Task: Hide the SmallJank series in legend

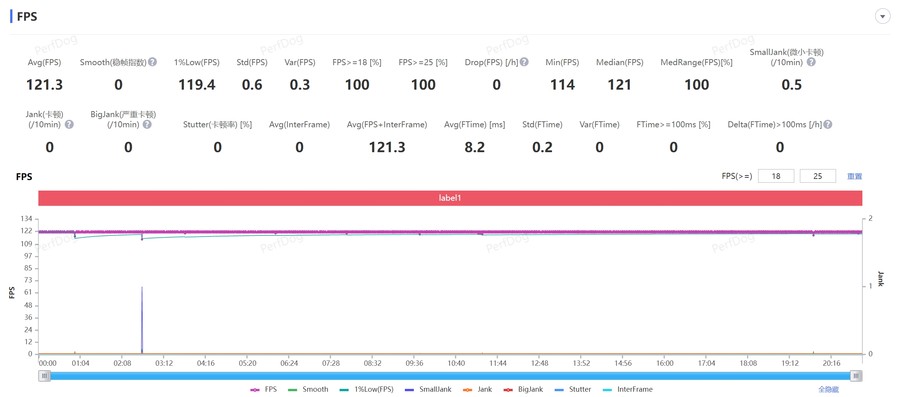Action: click(x=428, y=390)
